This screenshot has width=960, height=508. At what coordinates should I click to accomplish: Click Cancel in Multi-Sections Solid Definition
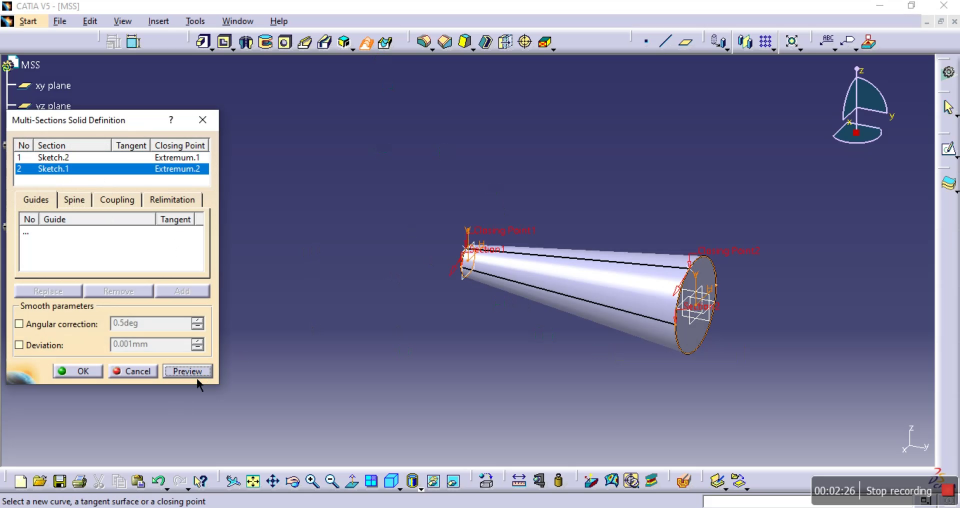click(132, 371)
